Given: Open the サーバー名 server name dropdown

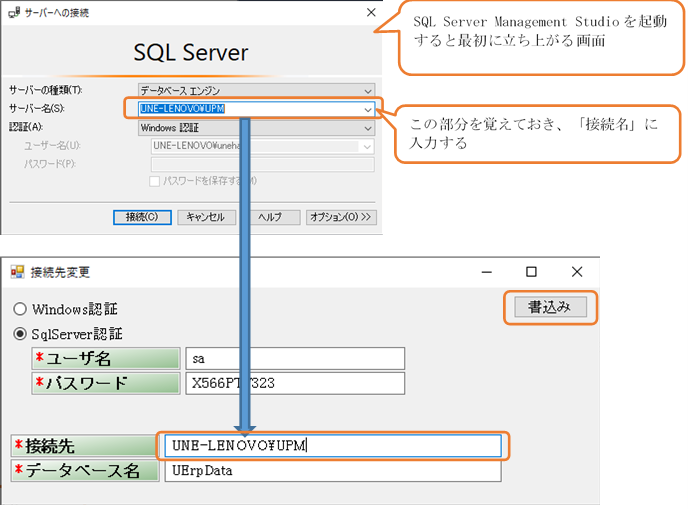Looking at the screenshot, I should pos(368,109).
